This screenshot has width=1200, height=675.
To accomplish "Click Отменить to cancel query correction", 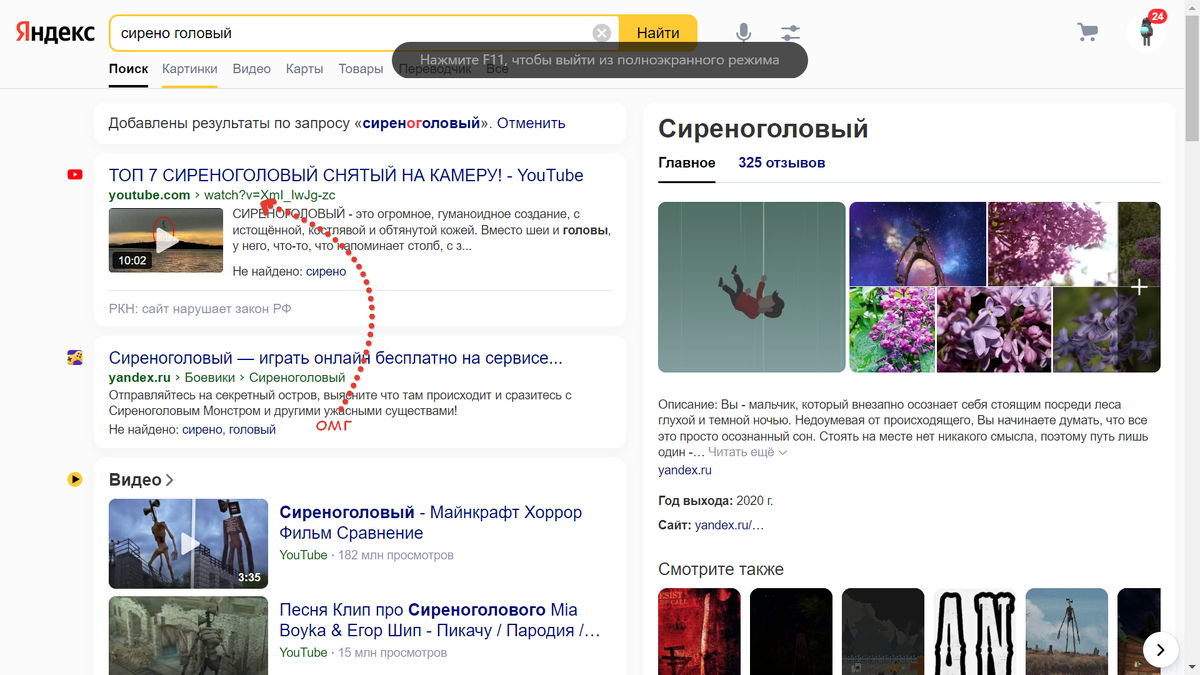I will click(531, 123).
